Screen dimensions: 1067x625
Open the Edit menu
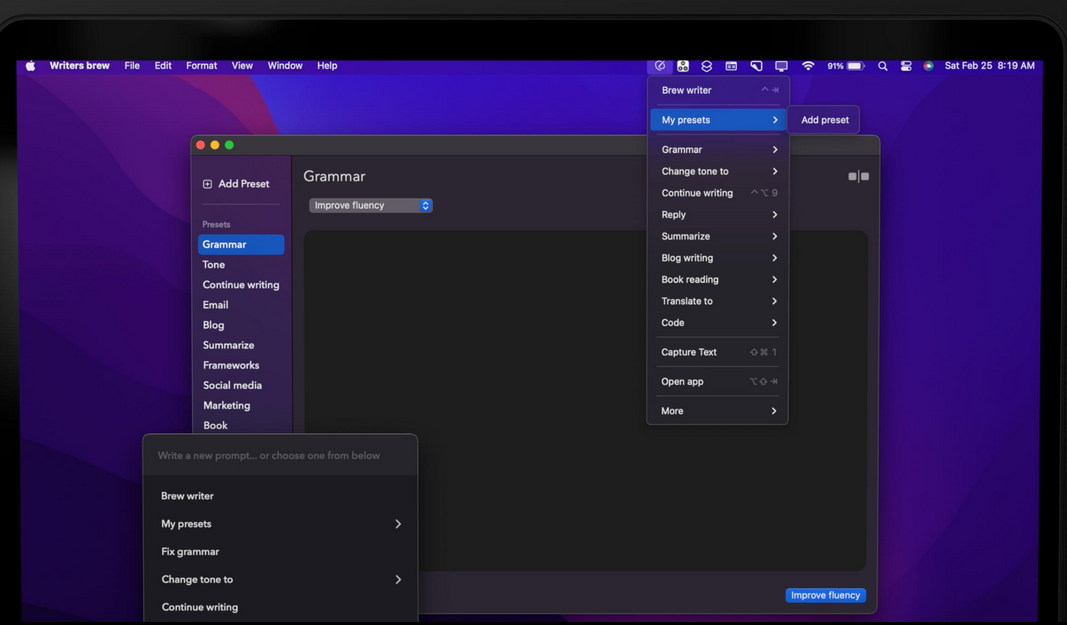pos(163,66)
